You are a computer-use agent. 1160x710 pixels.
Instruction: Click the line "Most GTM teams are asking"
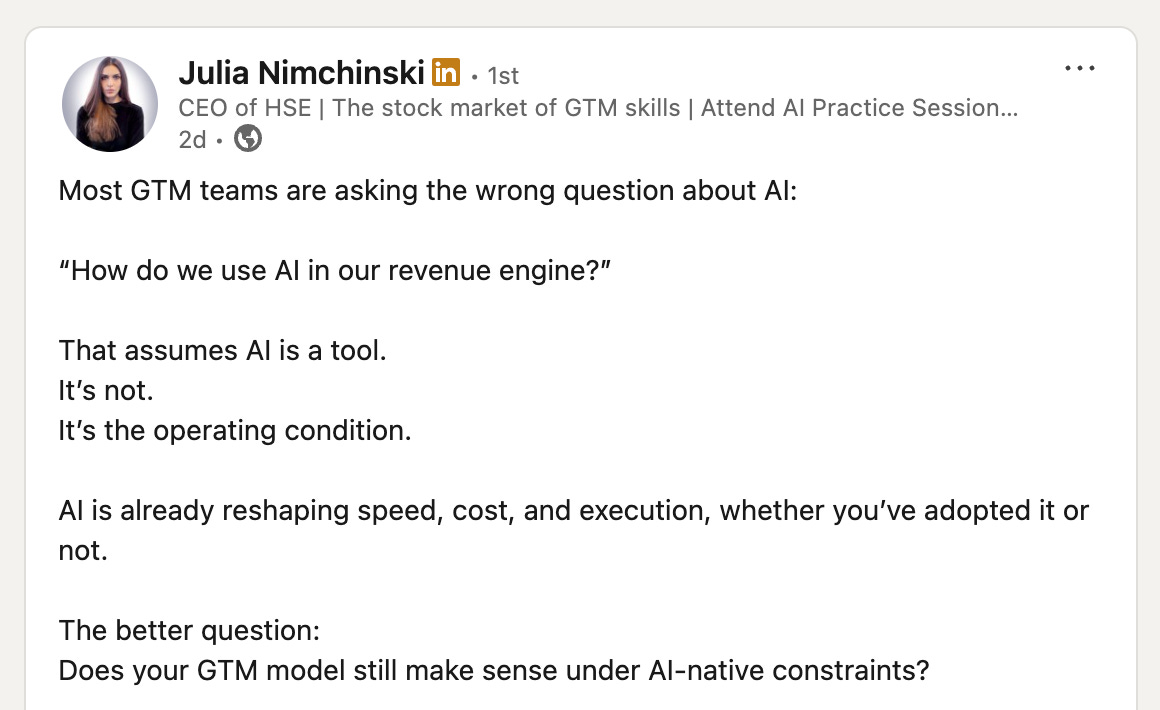tap(428, 191)
